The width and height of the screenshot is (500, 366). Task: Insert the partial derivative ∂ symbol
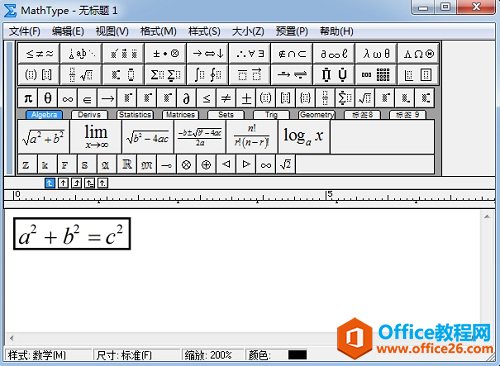point(186,98)
